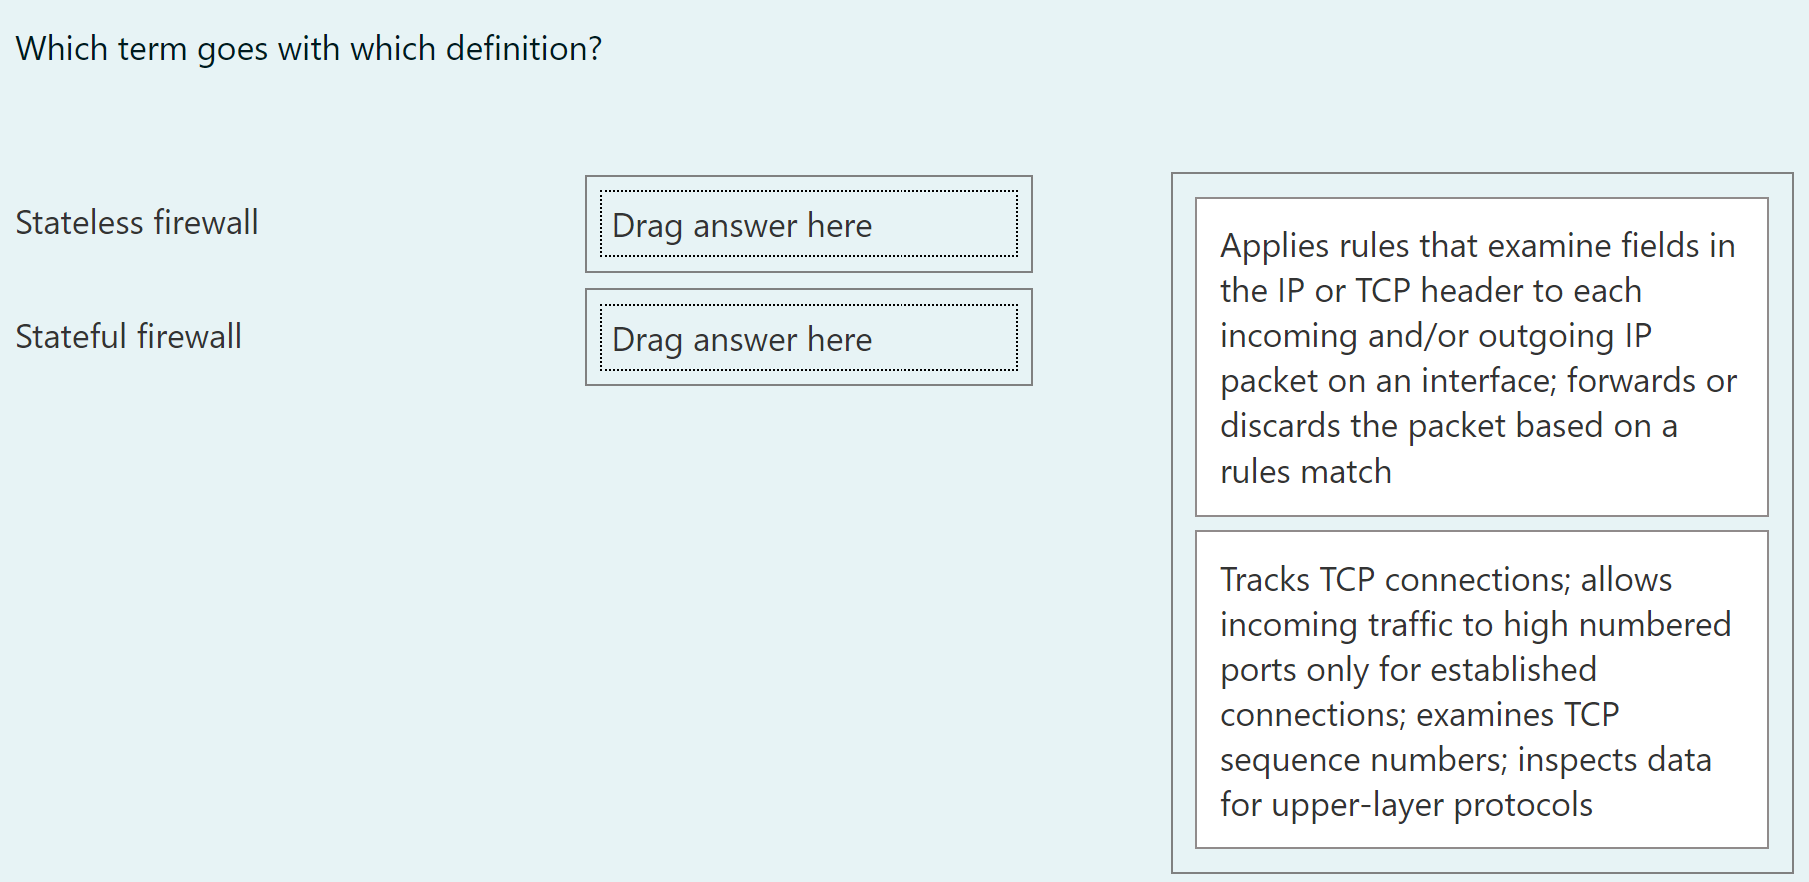Select the "Stateful firewall" term label
The height and width of the screenshot is (882, 1809).
(x=128, y=336)
